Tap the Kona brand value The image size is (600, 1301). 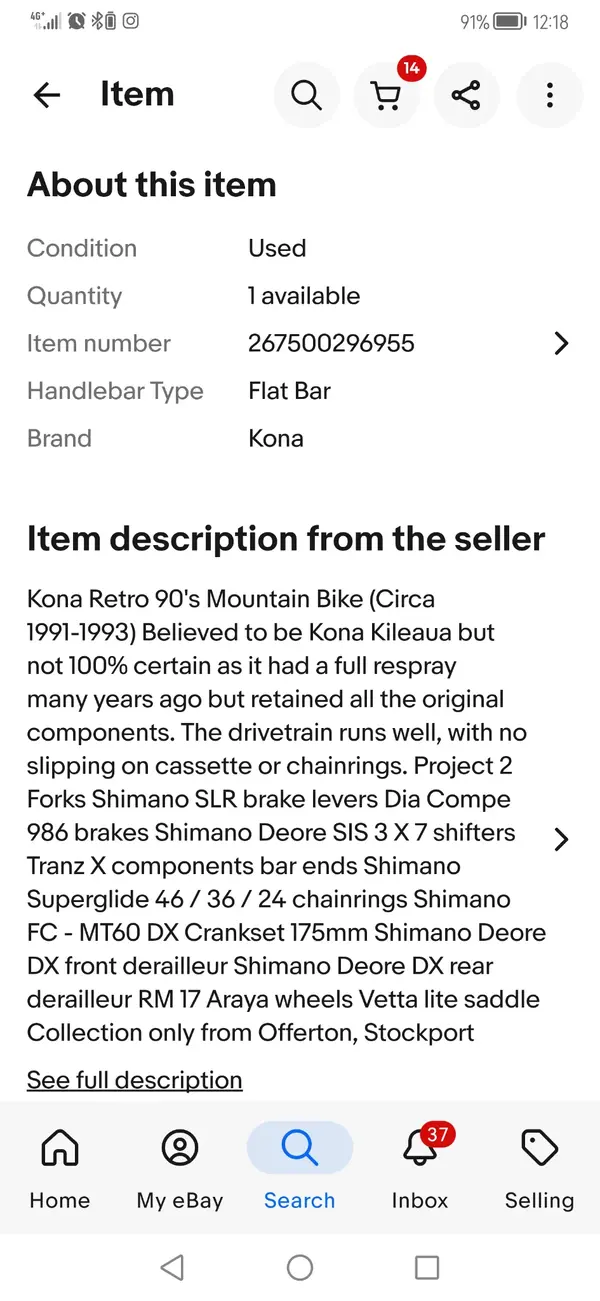(276, 438)
